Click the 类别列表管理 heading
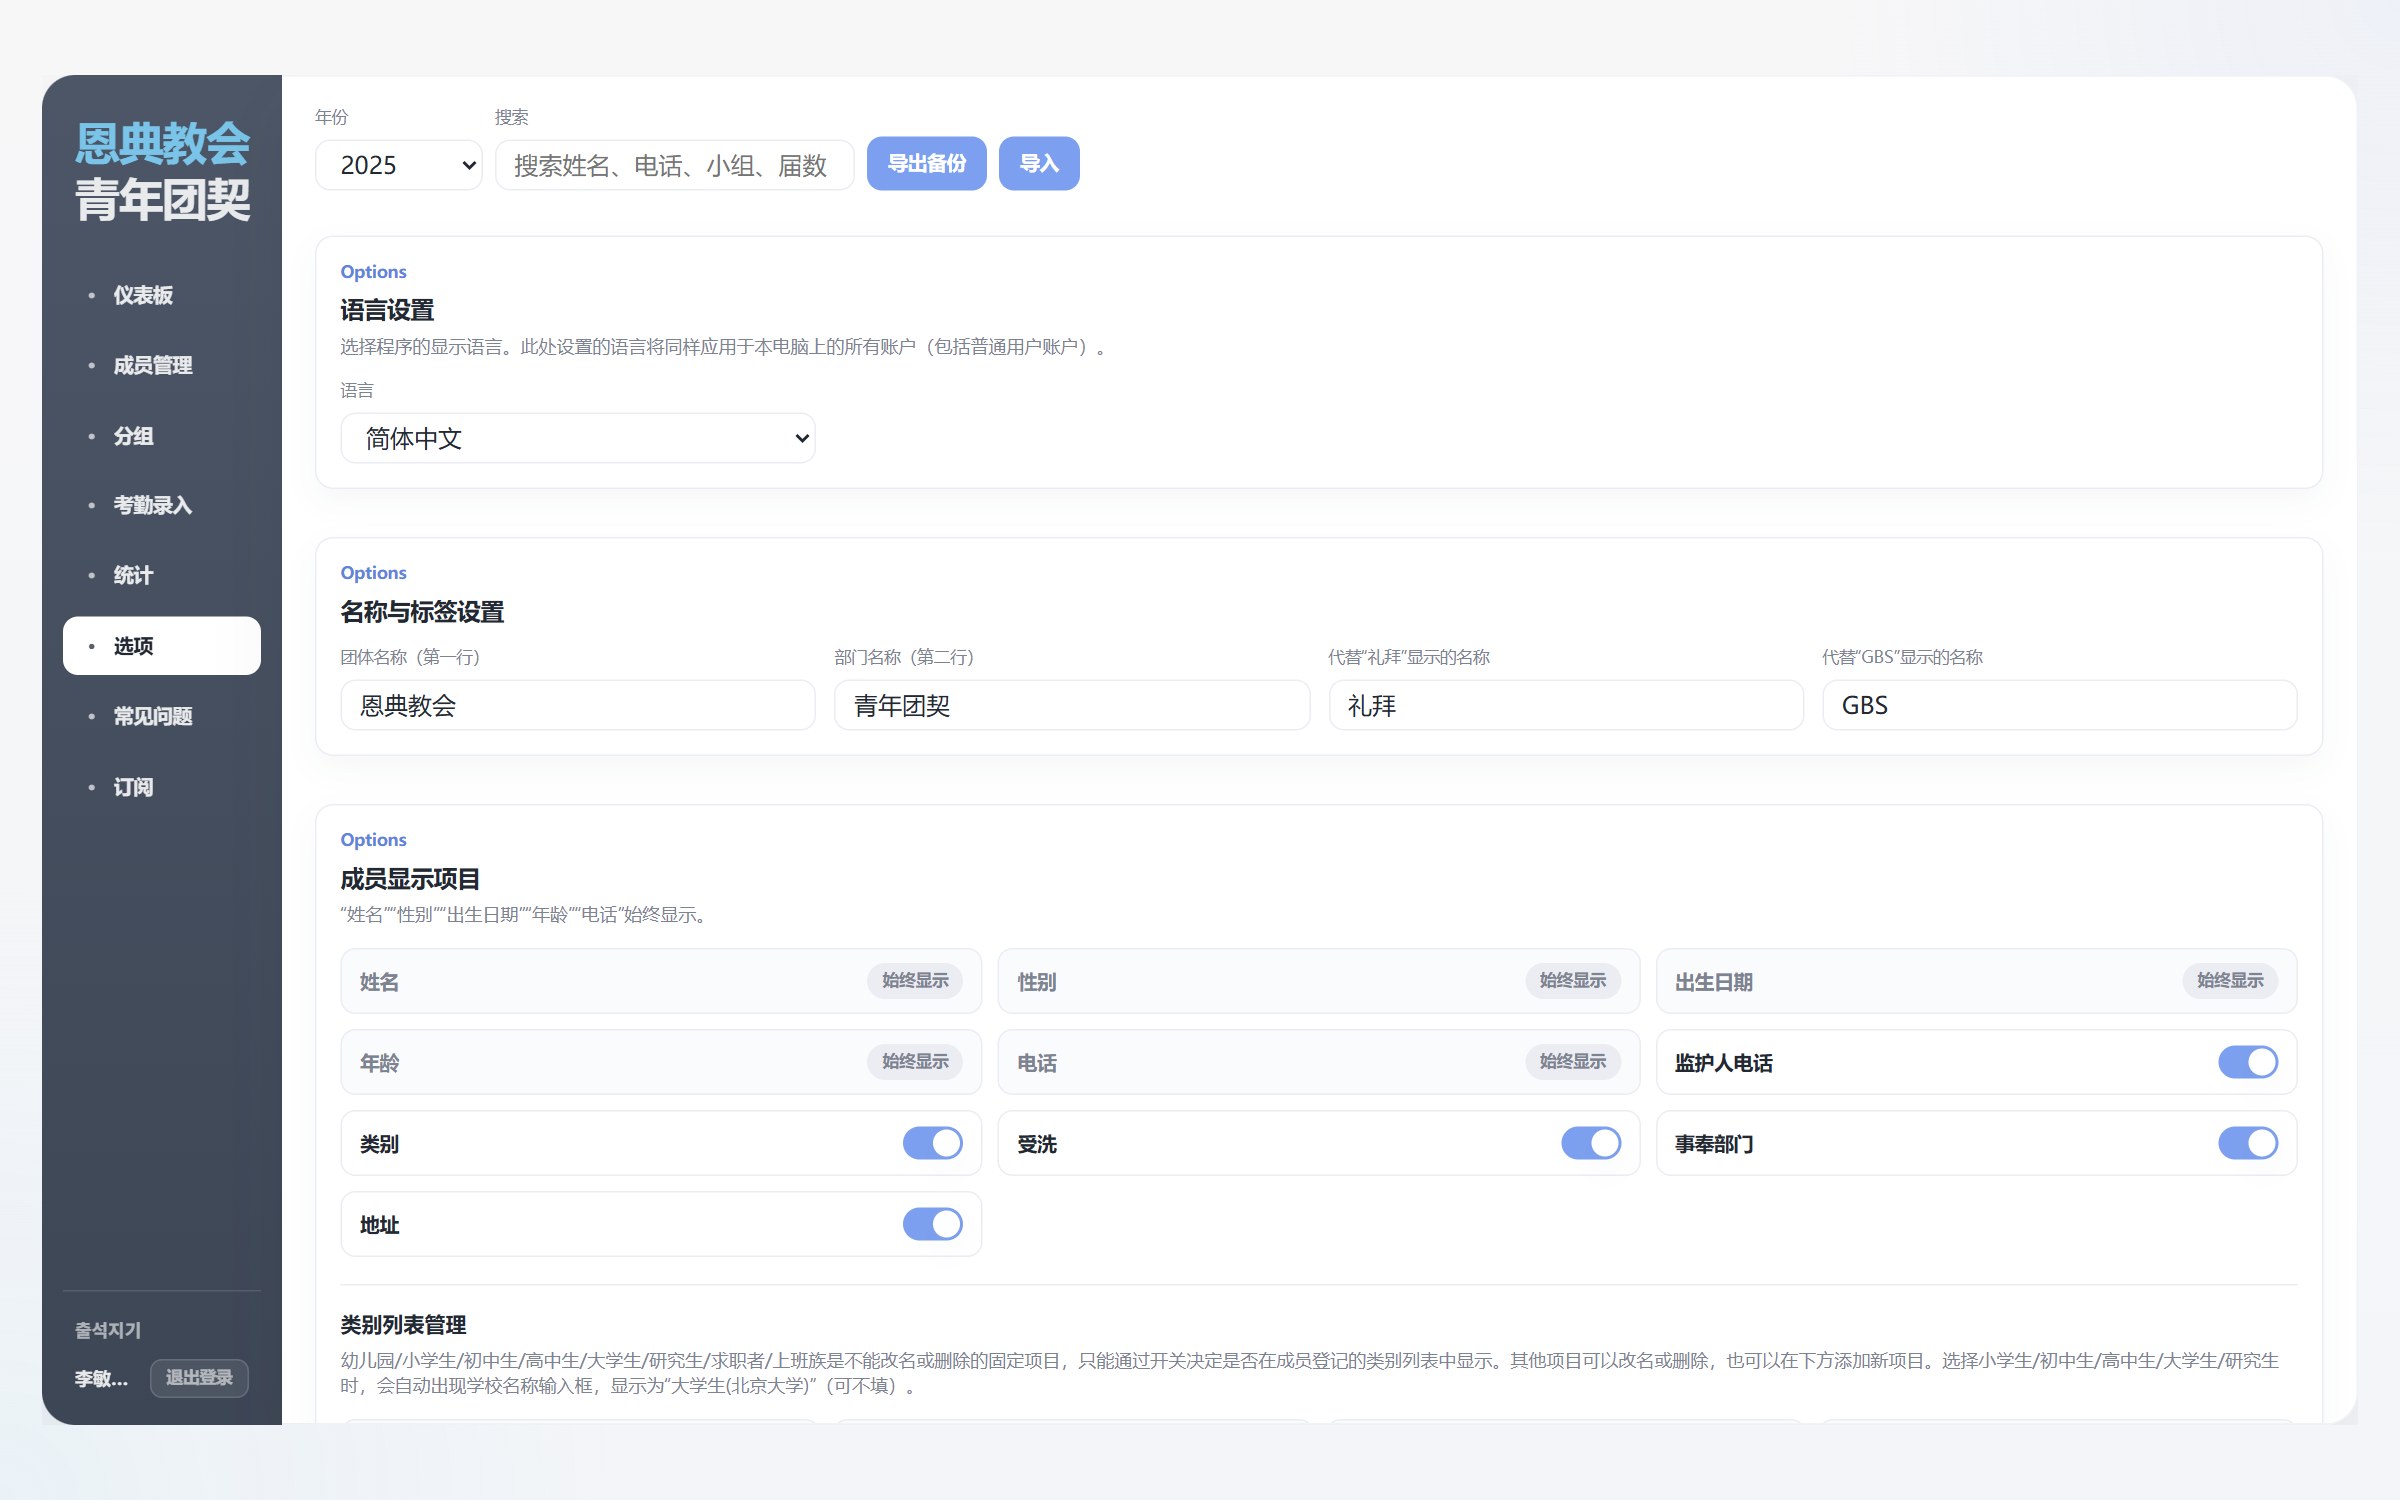This screenshot has width=2400, height=1500. pyautogui.click(x=403, y=1325)
